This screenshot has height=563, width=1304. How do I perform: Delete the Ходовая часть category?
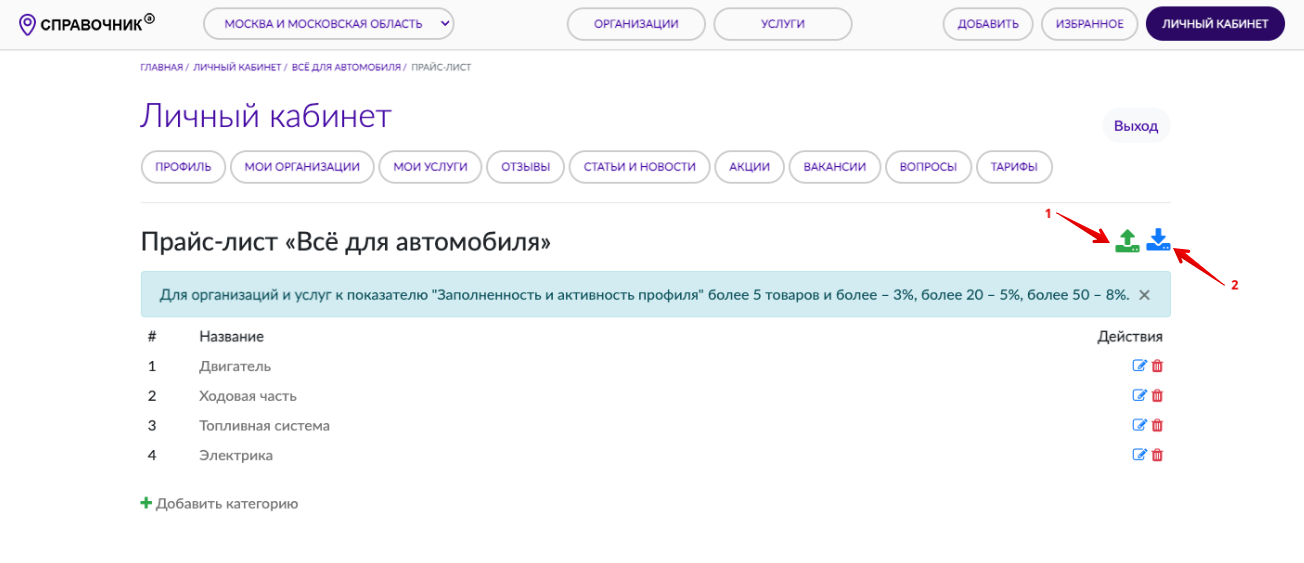1157,396
